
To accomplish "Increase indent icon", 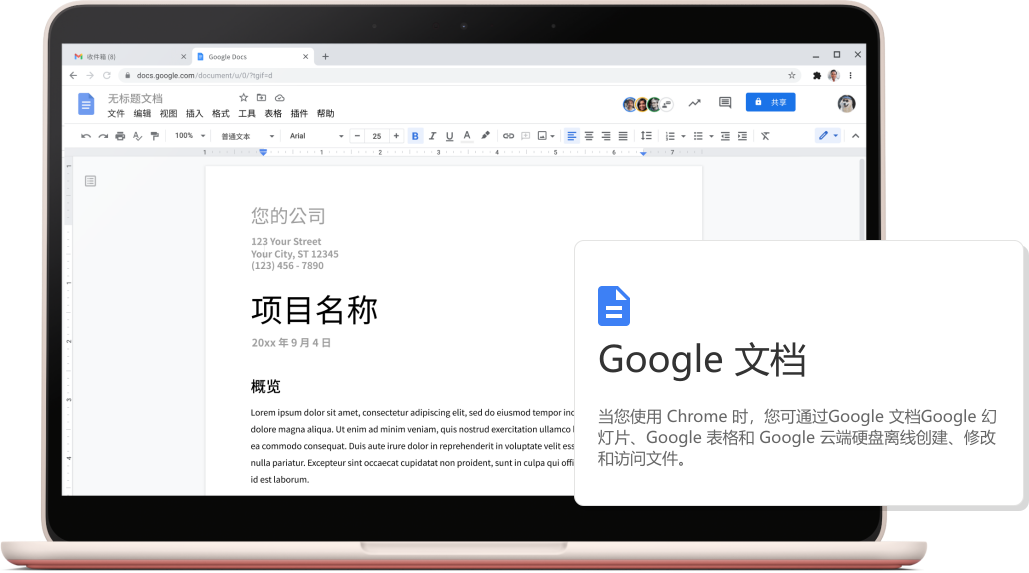I will pos(742,136).
